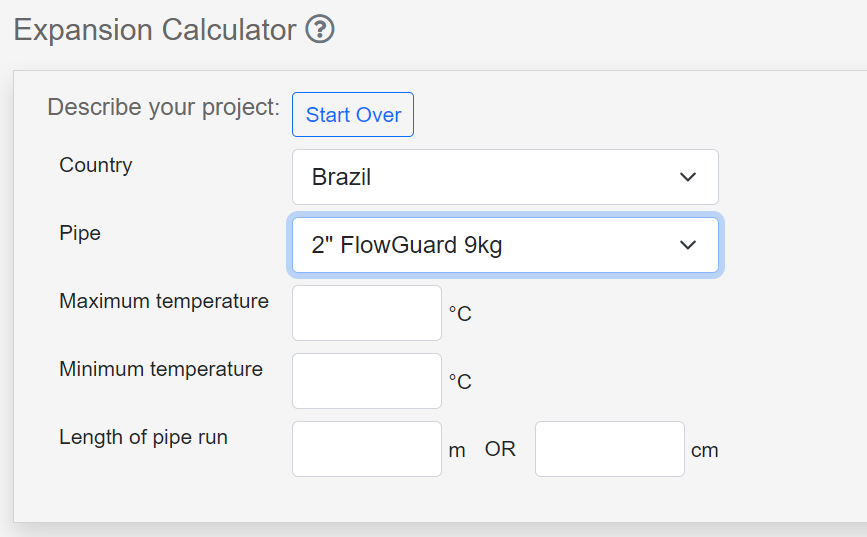Image resolution: width=867 pixels, height=537 pixels.
Task: Open the Pipe dropdown showing 2" FlowGuard 9kg
Action: click(504, 245)
